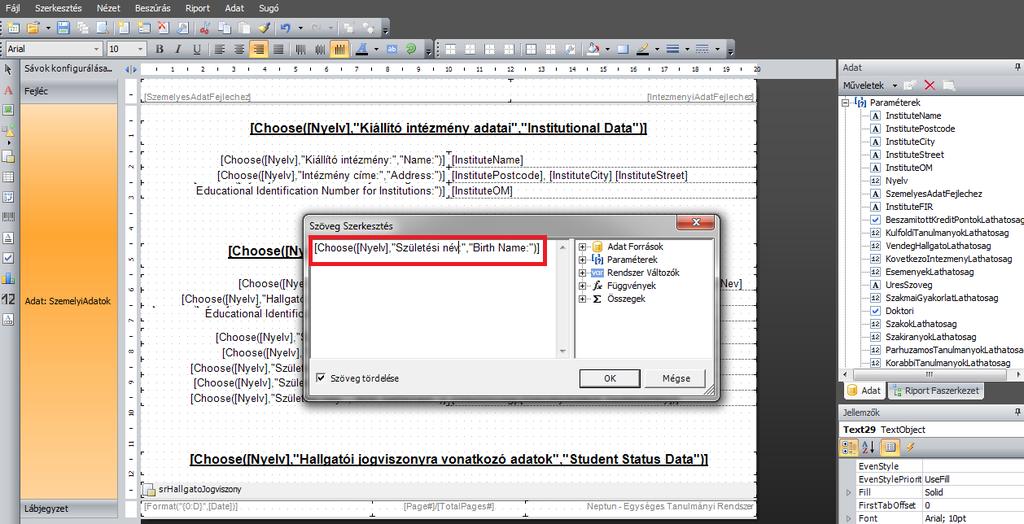Screen dimensions: 1024x524
Task: Select the text 'A' tool in left toolbox
Action: 8,91
